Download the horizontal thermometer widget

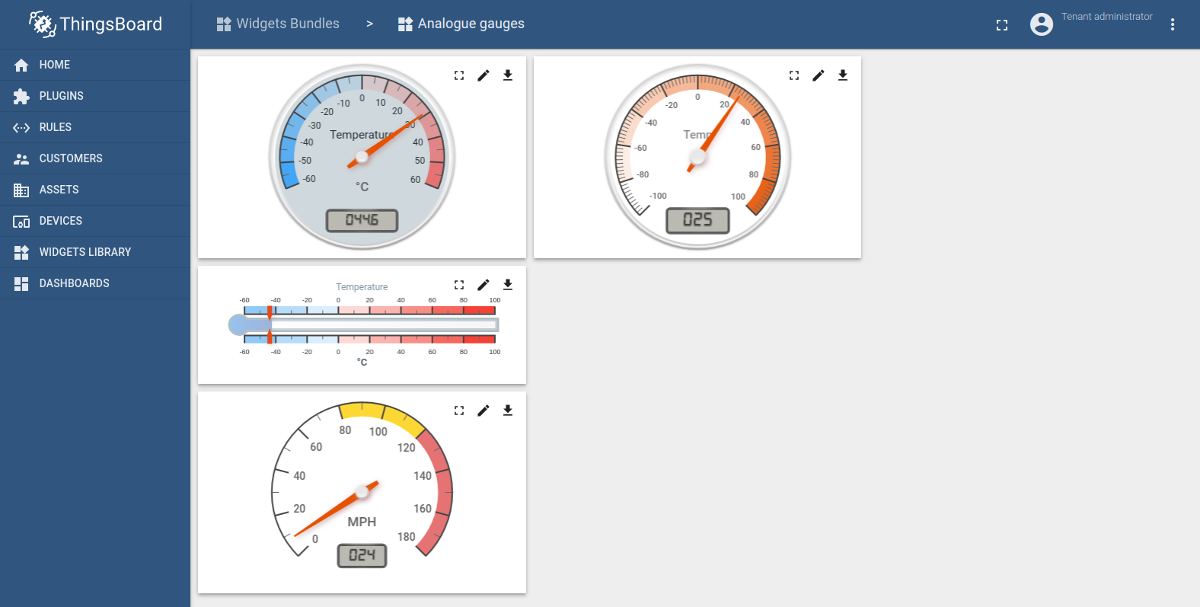pos(507,285)
